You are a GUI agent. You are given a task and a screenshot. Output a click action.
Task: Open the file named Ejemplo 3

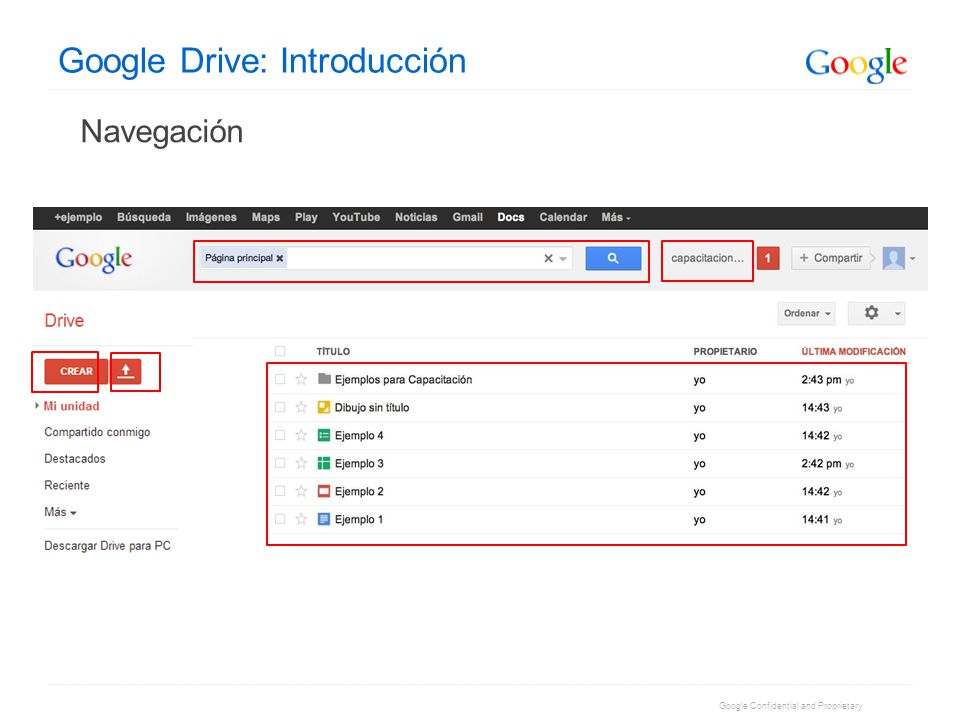click(359, 463)
